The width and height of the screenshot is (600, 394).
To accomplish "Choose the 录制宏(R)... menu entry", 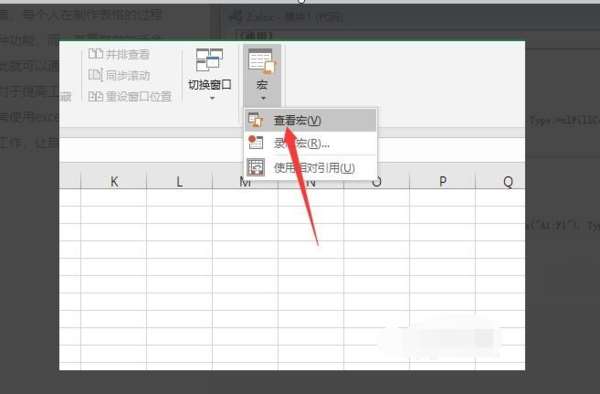I will click(x=310, y=143).
